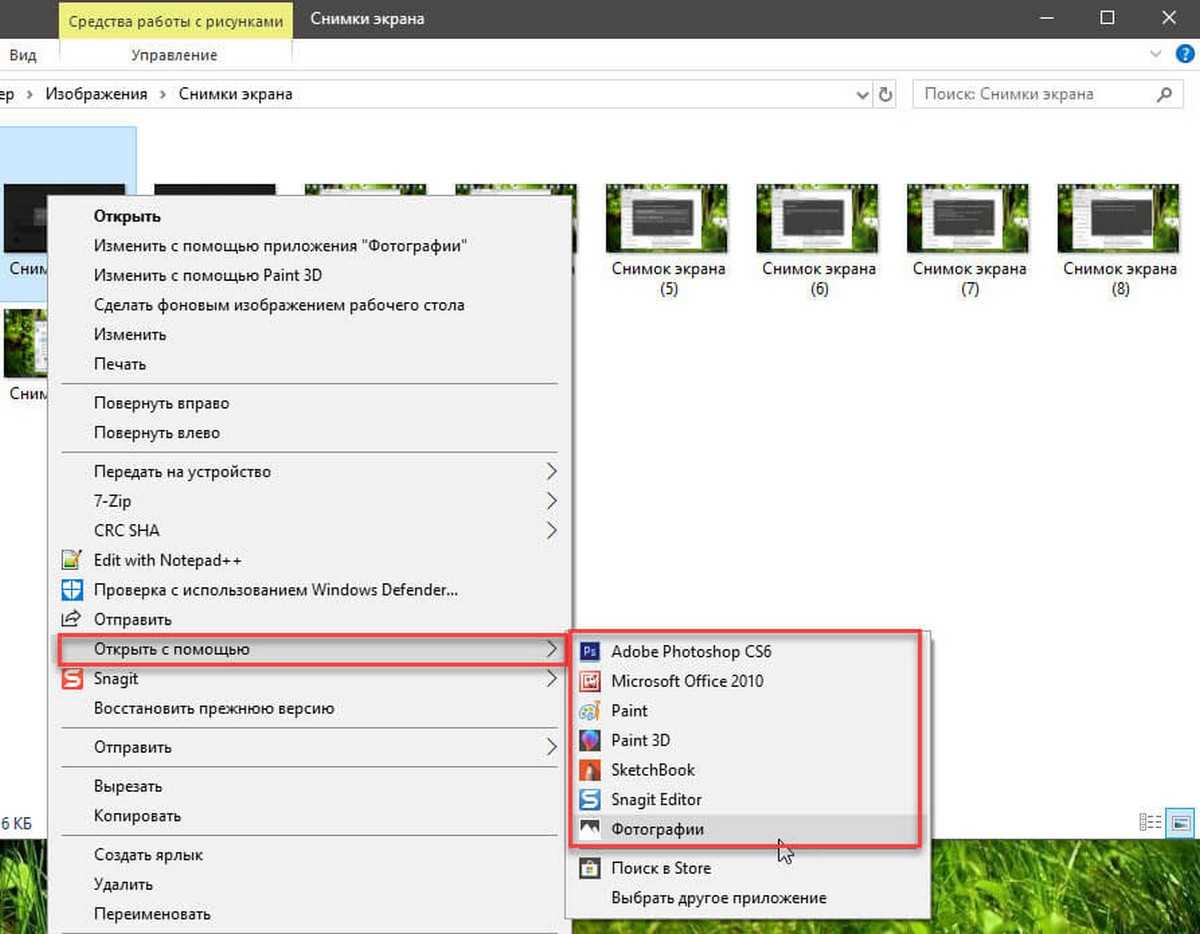
Task: Pick the Snagit Editor icon
Action: [590, 800]
